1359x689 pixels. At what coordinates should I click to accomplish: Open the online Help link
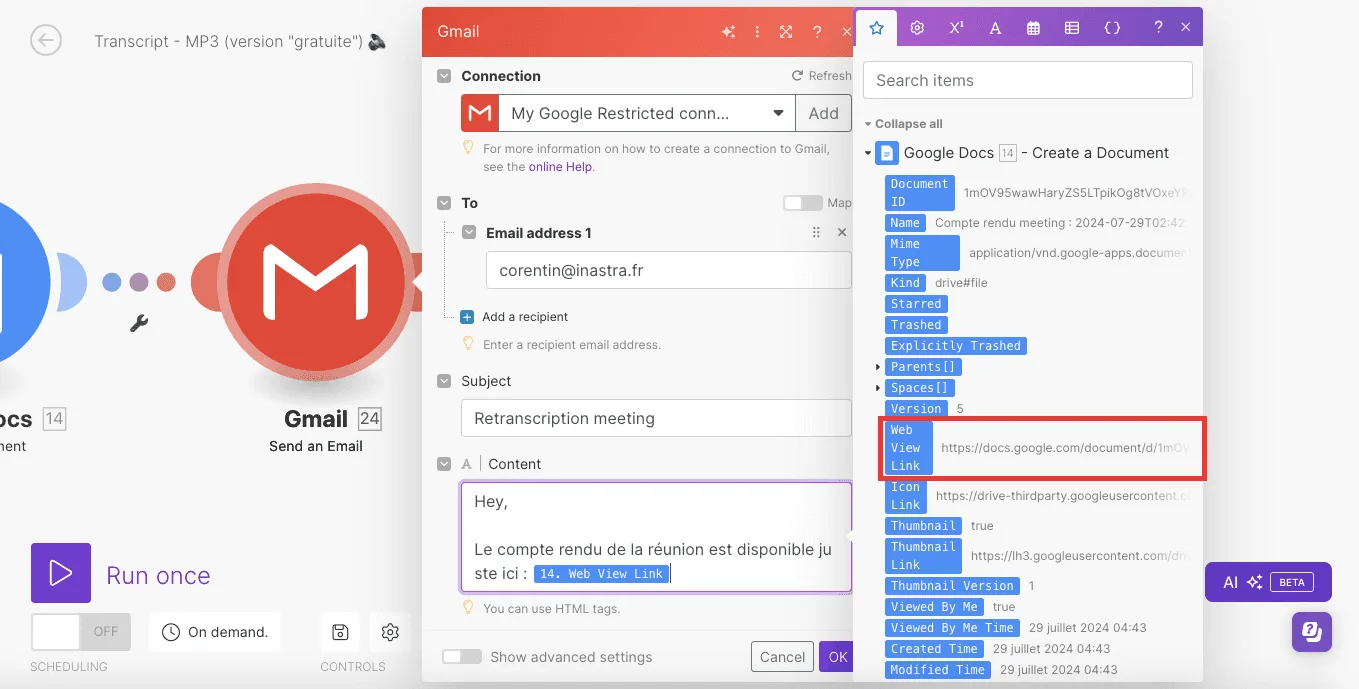560,167
